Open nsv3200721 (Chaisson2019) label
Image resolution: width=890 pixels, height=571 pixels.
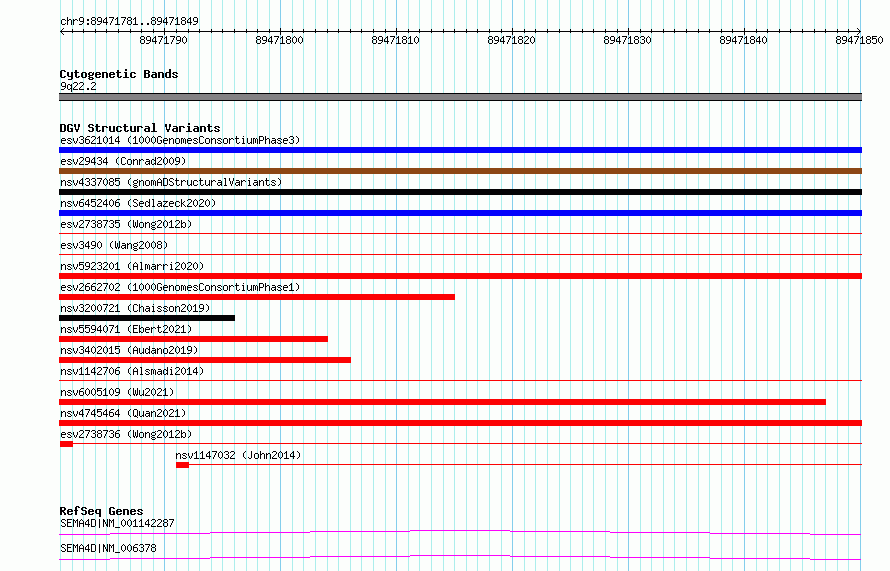(135, 308)
